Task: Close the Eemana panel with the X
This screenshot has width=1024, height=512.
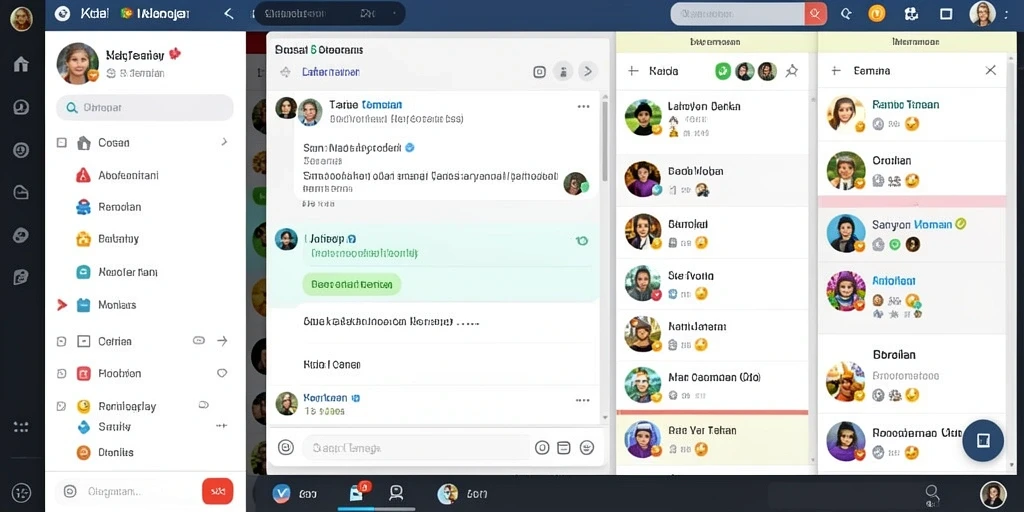Action: click(991, 71)
